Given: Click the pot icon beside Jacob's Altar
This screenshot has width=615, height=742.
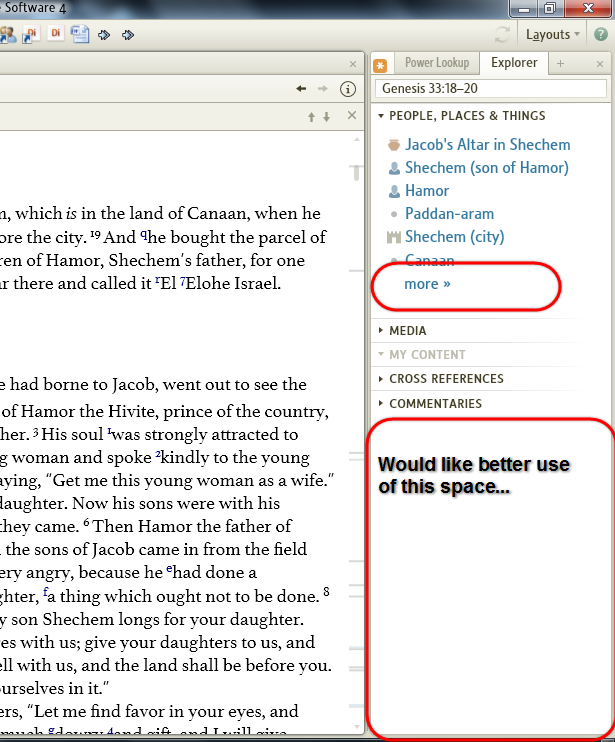Looking at the screenshot, I should tap(394, 145).
